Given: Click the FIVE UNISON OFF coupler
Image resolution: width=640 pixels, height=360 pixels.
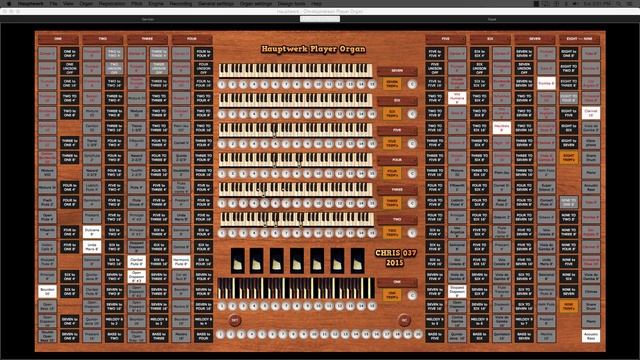Looking at the screenshot, I should point(435,68).
